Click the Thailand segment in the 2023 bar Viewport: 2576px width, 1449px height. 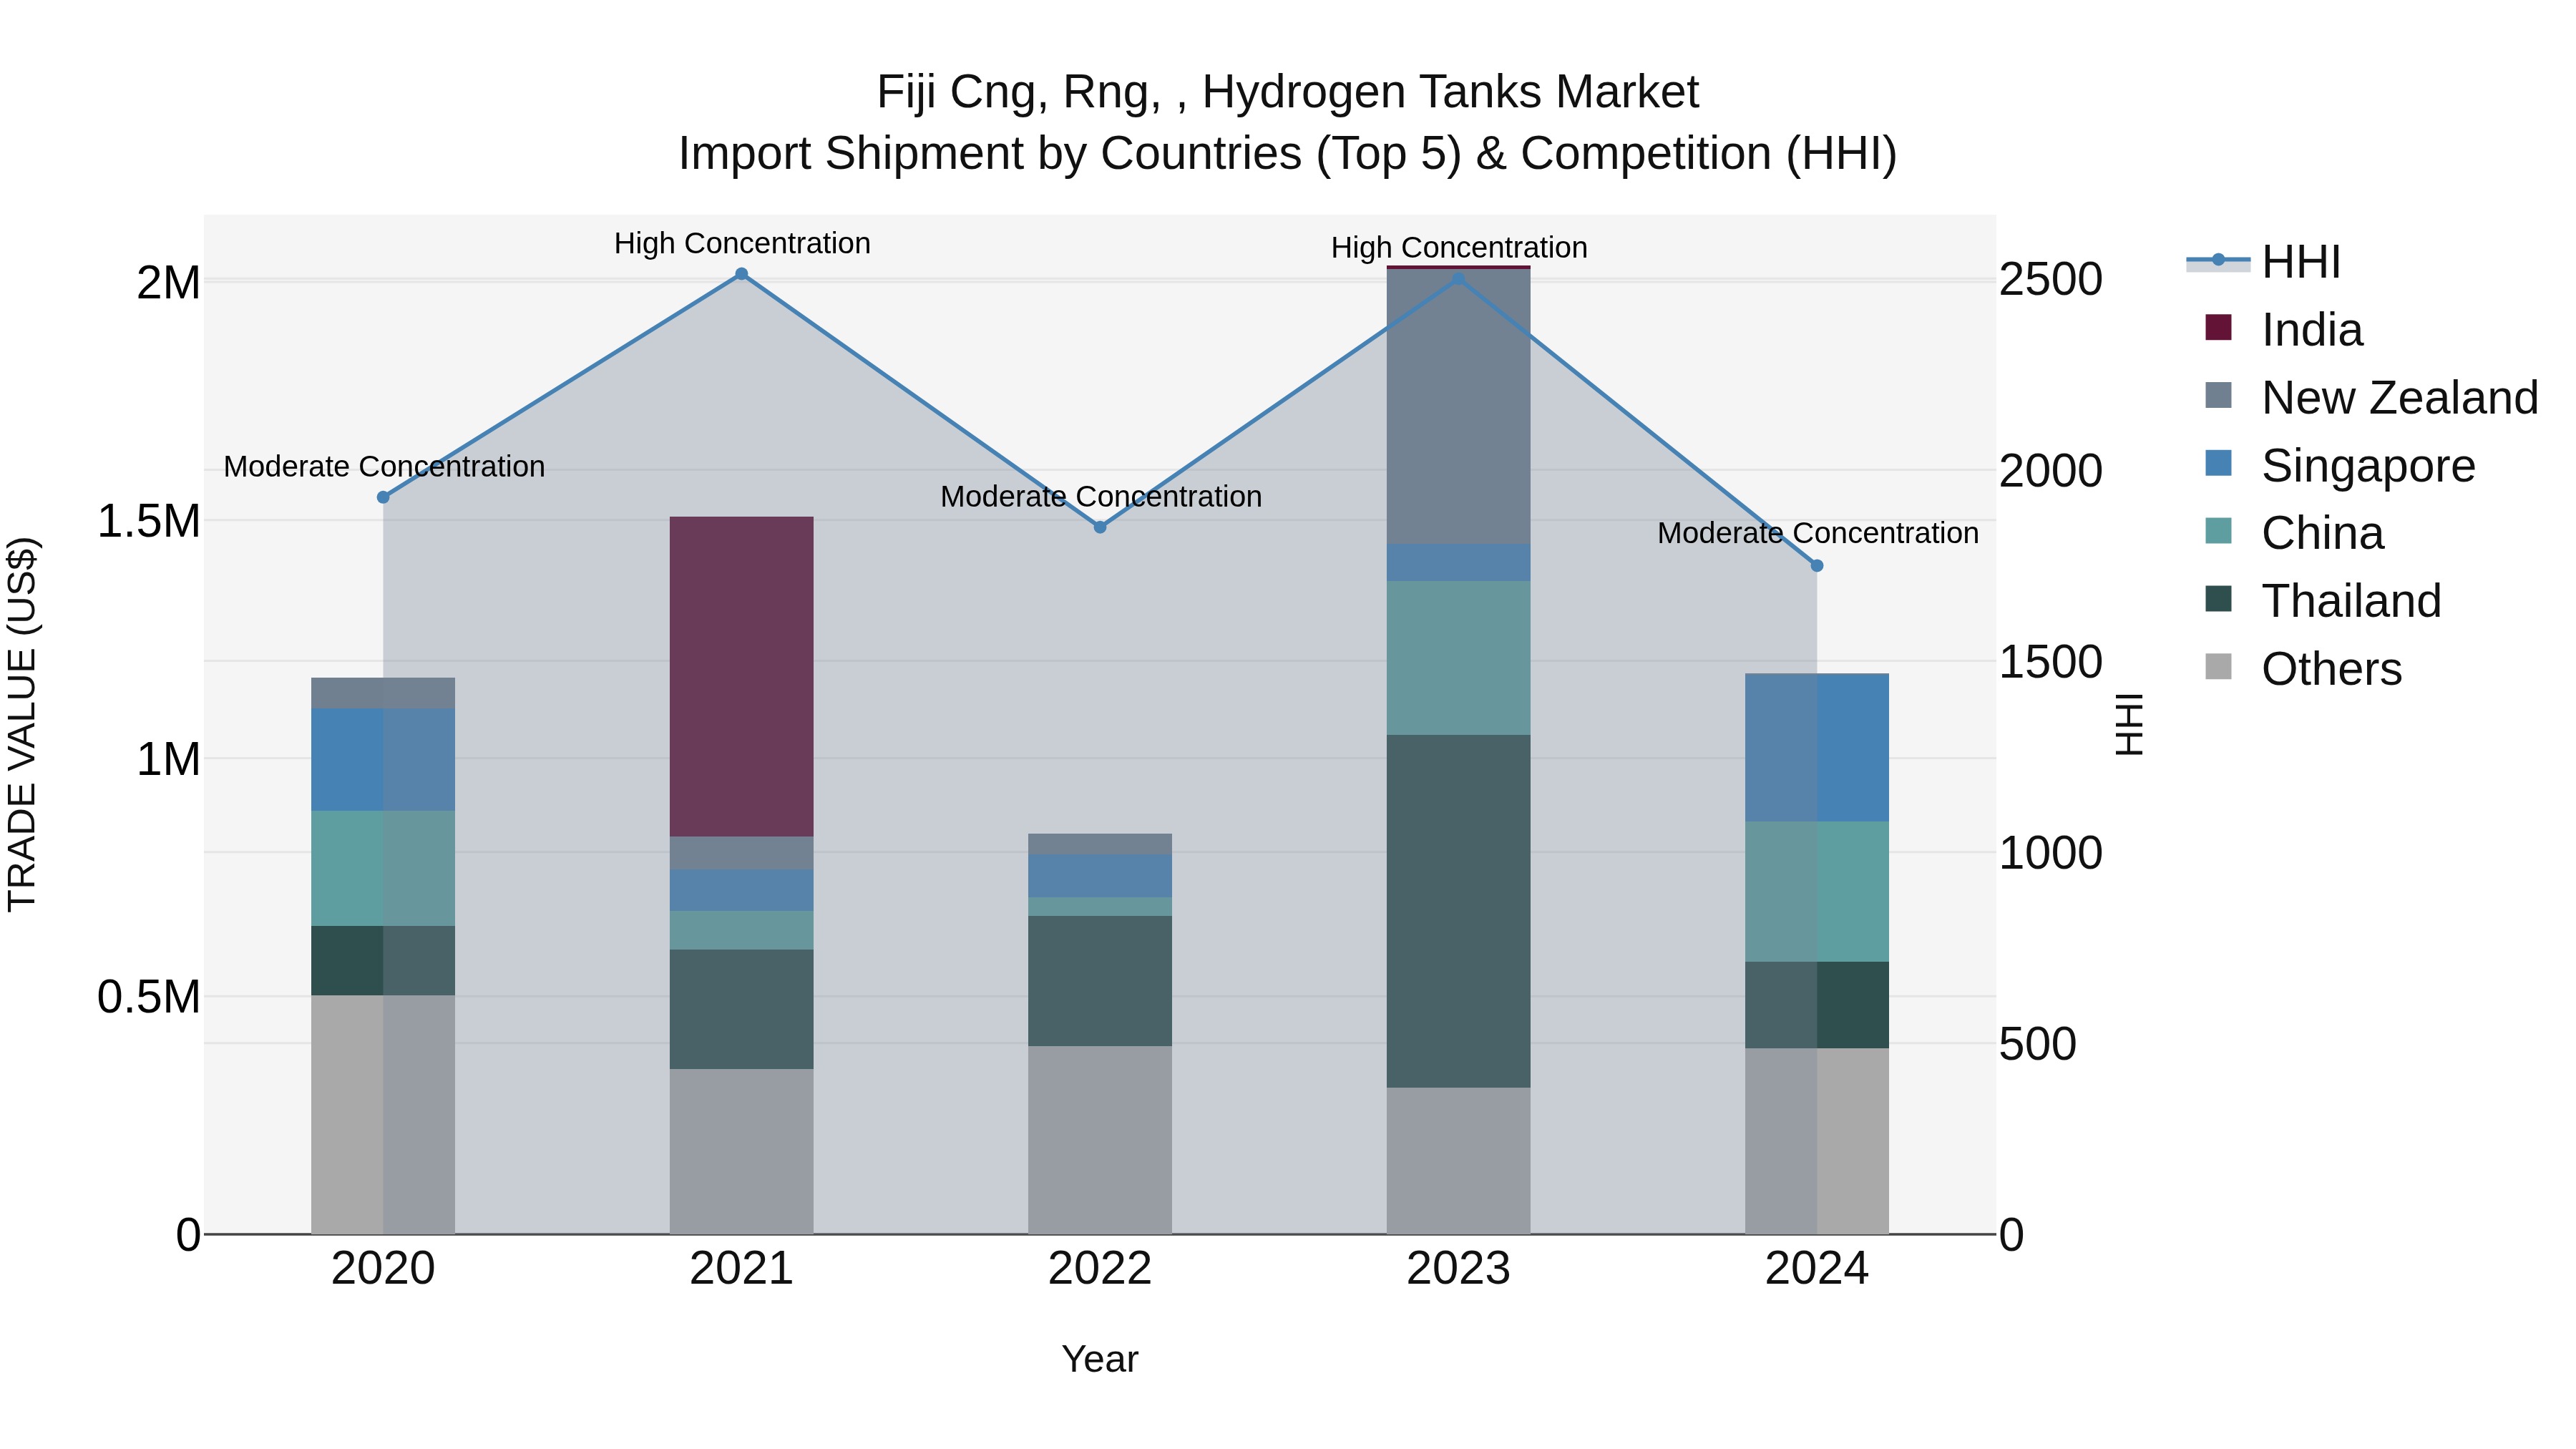tap(1458, 910)
